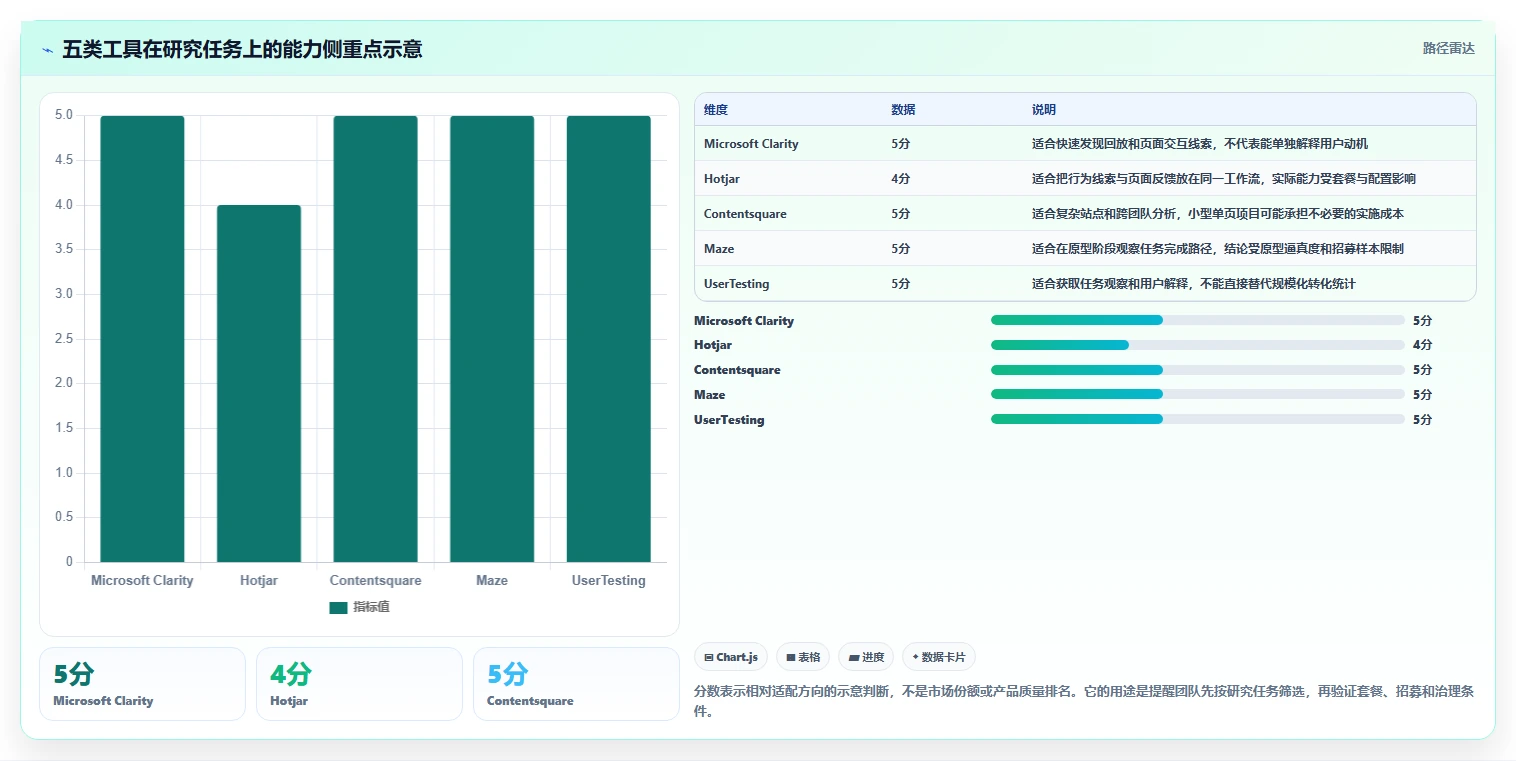Click the footnote starting with 分数表示相对适配方向
Viewport: 1516px width, 761px height.
pyautogui.click(x=1083, y=701)
